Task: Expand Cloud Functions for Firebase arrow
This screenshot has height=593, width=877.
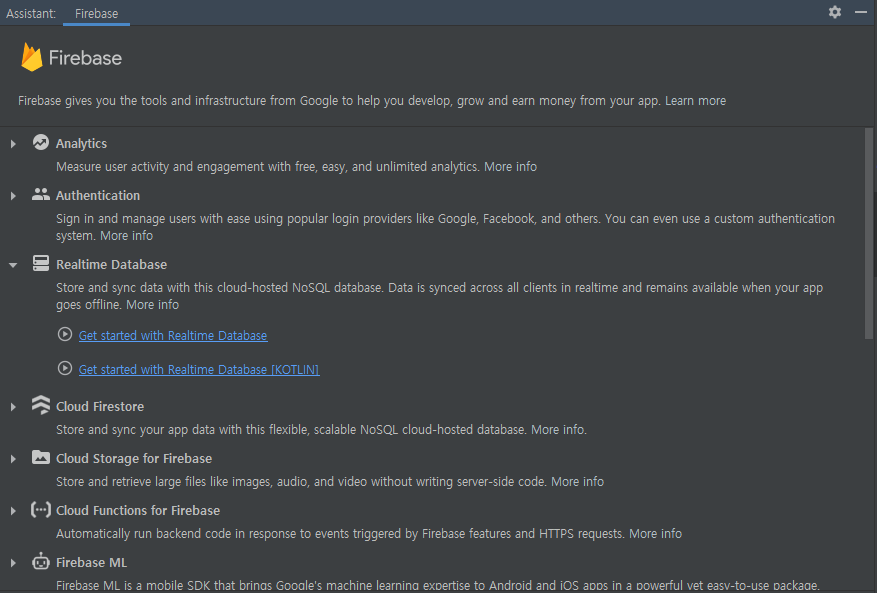Action: pos(13,511)
